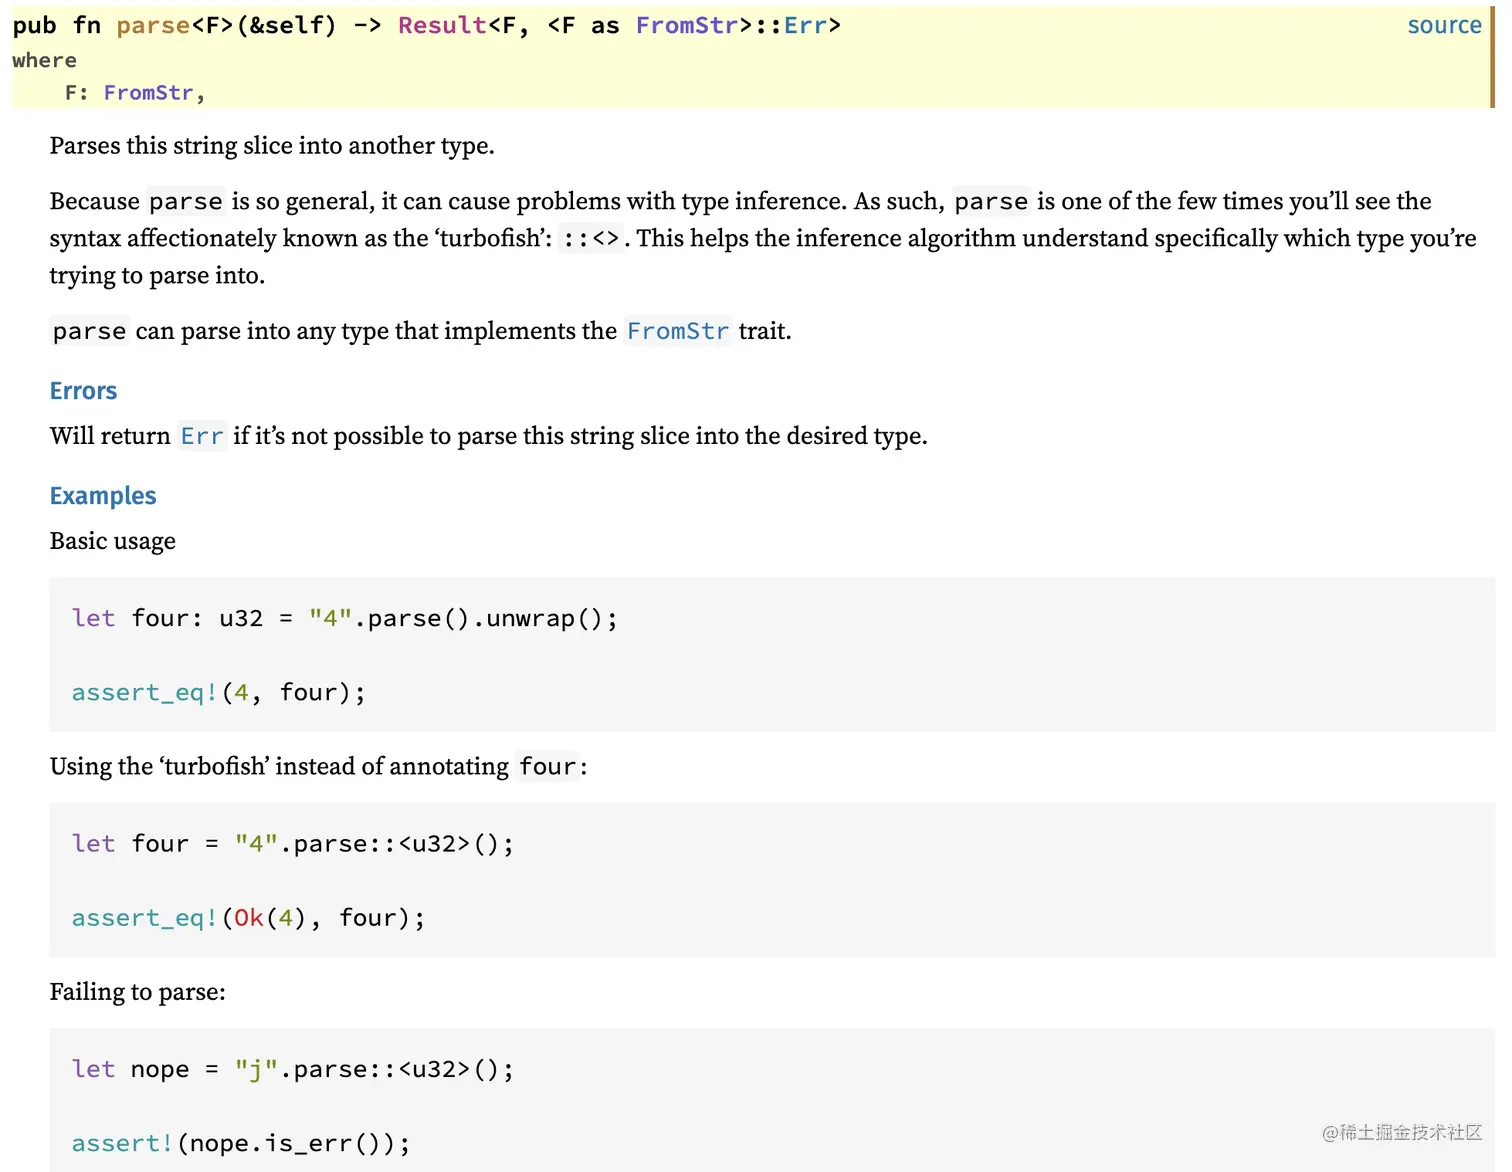Click code line 'assert_eq!(Ok(4), four);'
1512x1172 pixels.
[x=249, y=918]
